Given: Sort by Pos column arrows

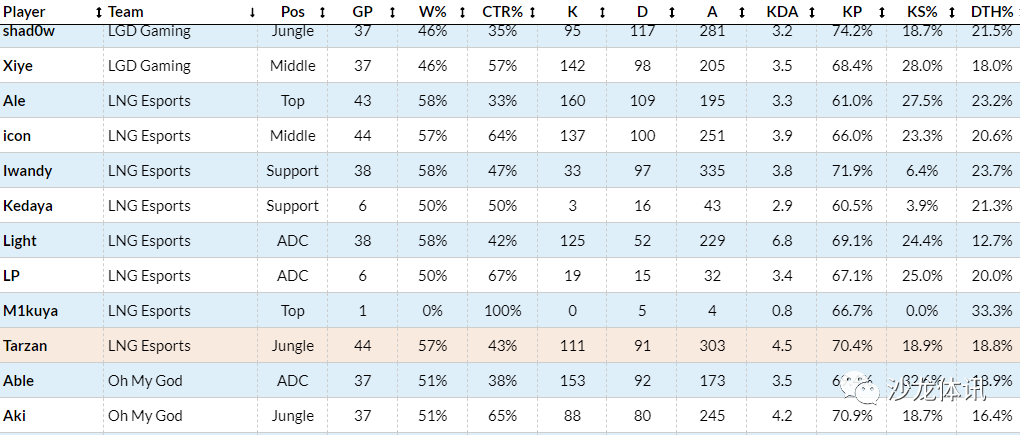Looking at the screenshot, I should pyautogui.click(x=322, y=12).
